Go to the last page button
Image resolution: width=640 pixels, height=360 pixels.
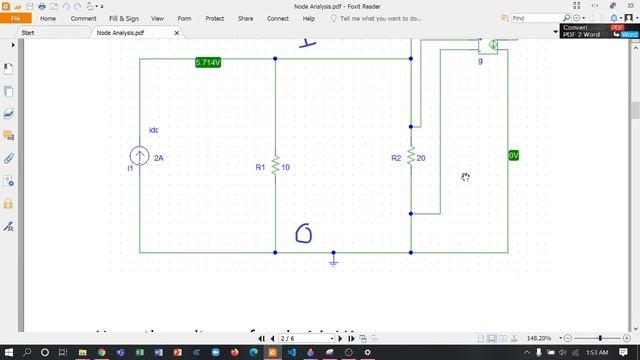click(351, 338)
